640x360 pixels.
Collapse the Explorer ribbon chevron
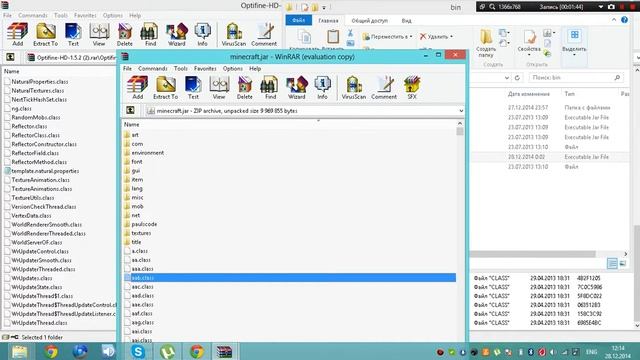tap(614, 20)
